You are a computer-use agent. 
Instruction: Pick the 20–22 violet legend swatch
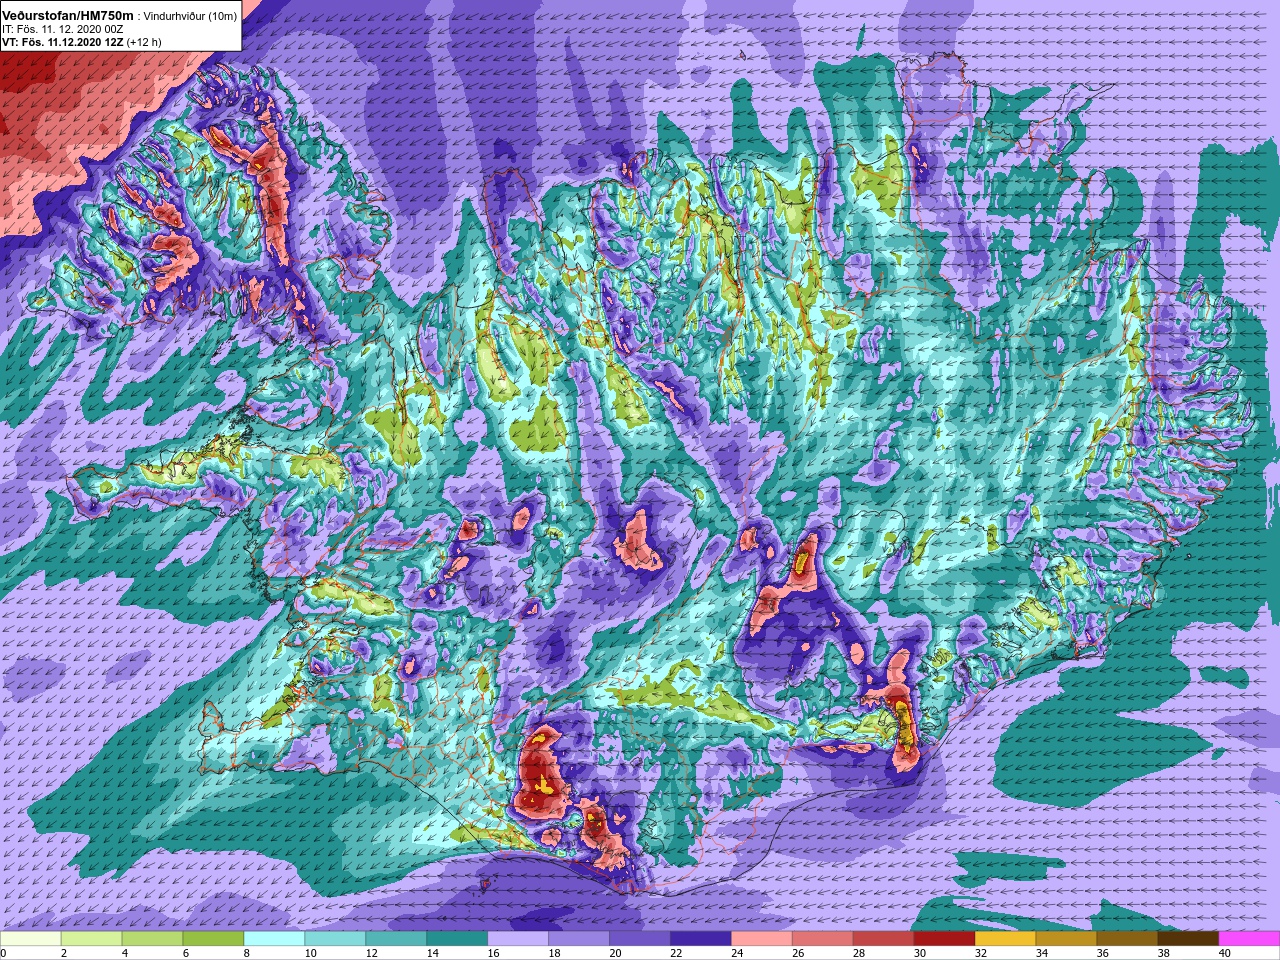click(x=640, y=938)
